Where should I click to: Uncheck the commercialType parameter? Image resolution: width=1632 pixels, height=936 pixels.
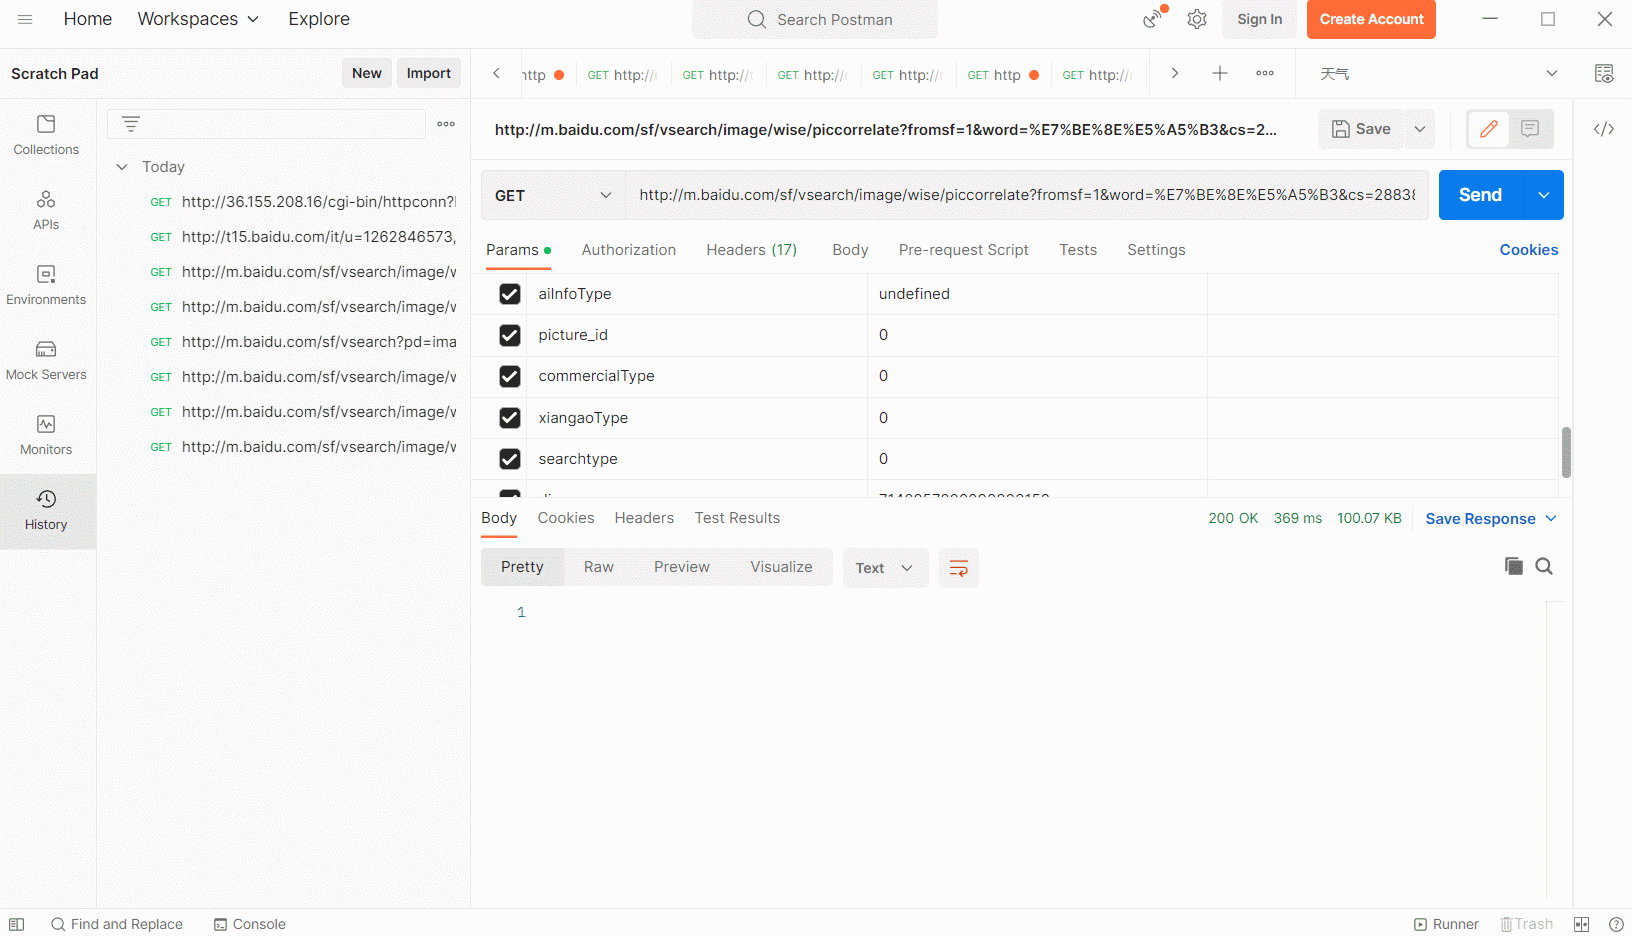point(510,376)
